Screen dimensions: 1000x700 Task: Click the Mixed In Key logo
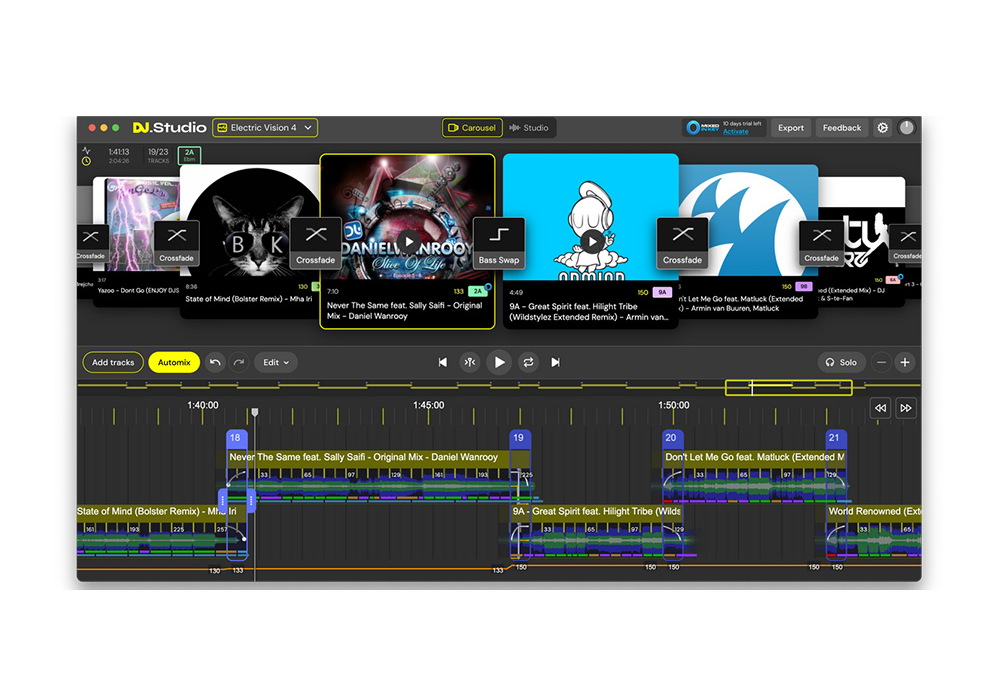702,128
